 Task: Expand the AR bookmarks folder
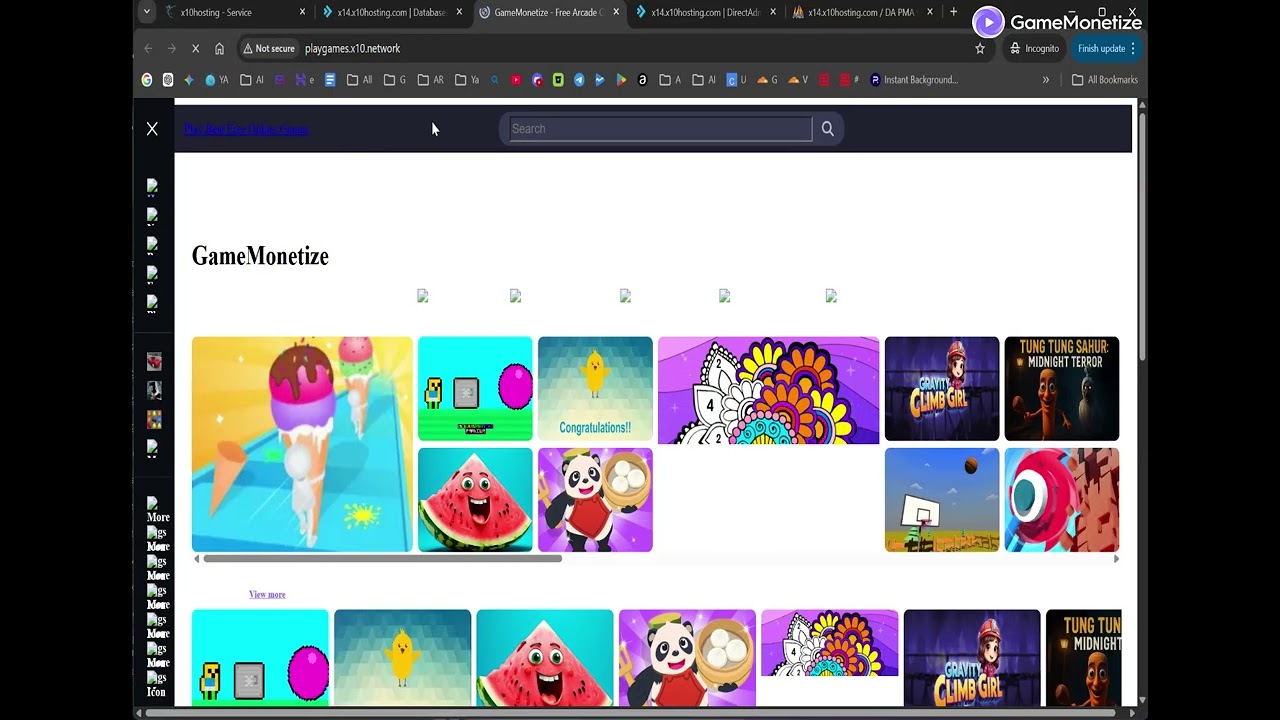(x=430, y=80)
